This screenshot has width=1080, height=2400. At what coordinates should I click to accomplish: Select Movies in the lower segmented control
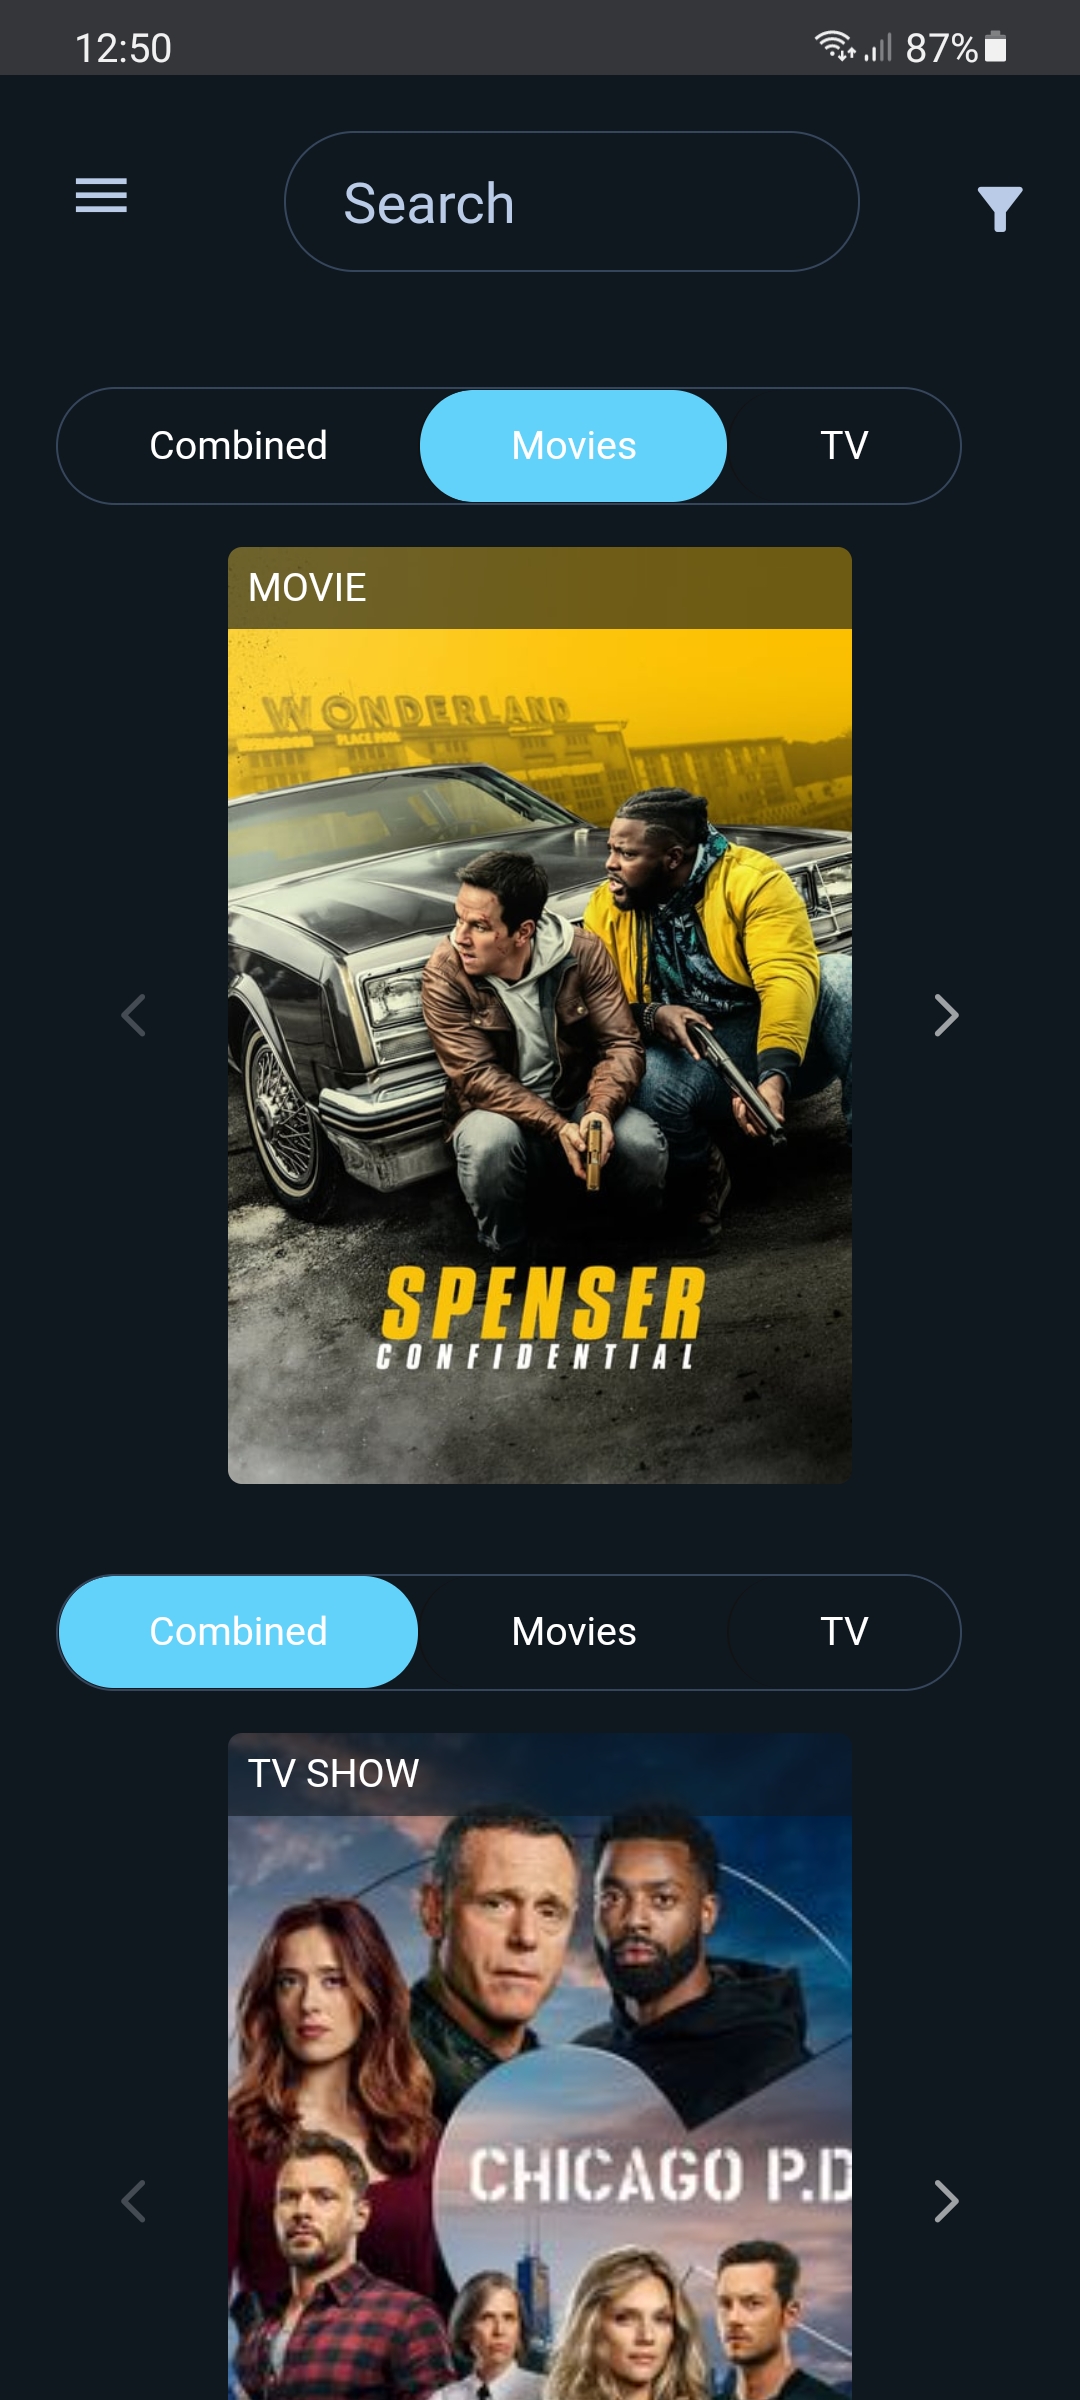(x=573, y=1632)
